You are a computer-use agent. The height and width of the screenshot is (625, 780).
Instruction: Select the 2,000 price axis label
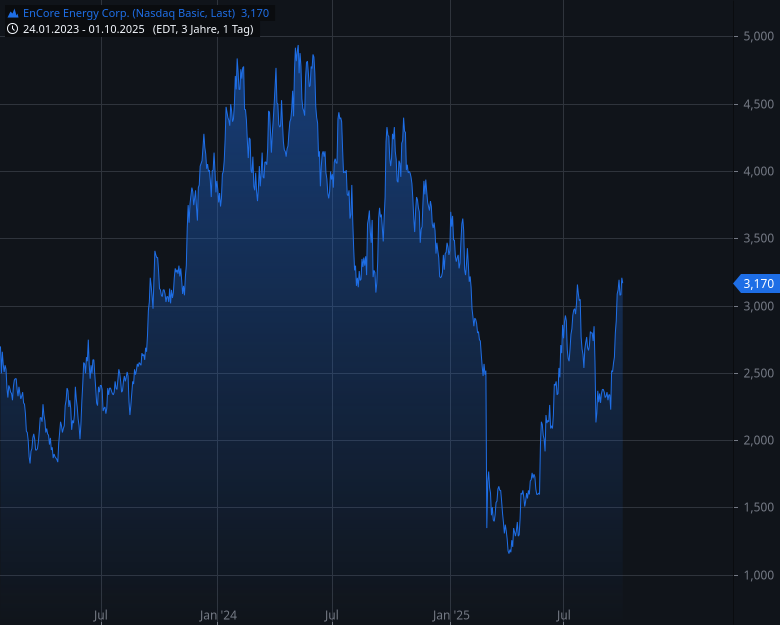[758, 440]
